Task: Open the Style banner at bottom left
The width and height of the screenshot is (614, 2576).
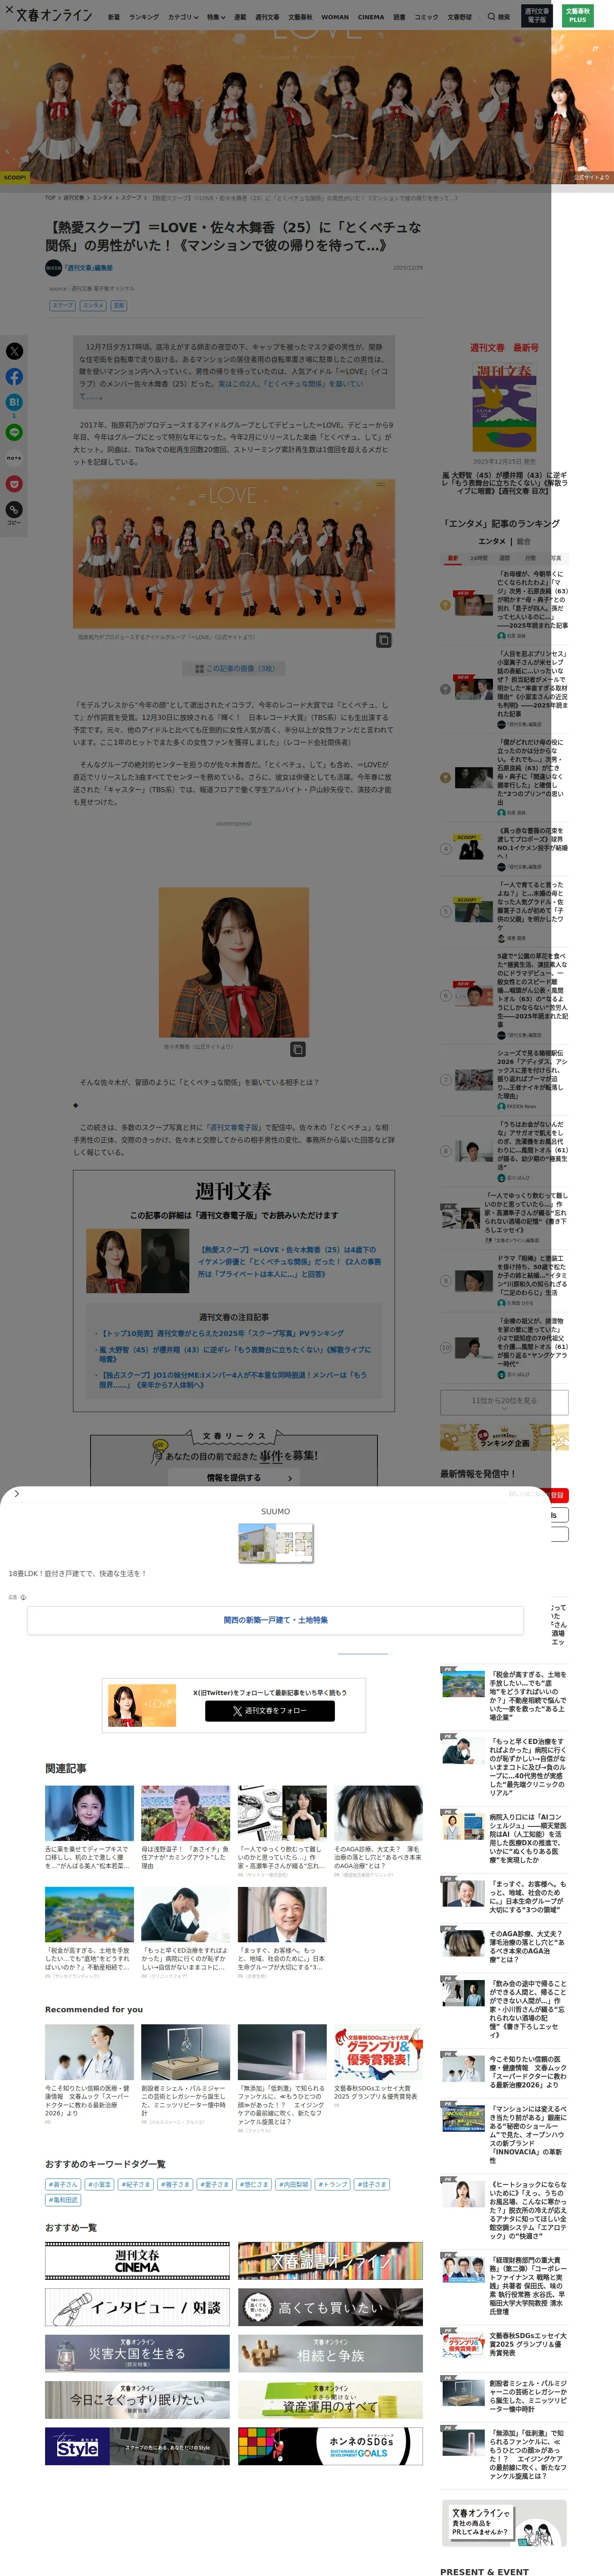Action: 137,2446
